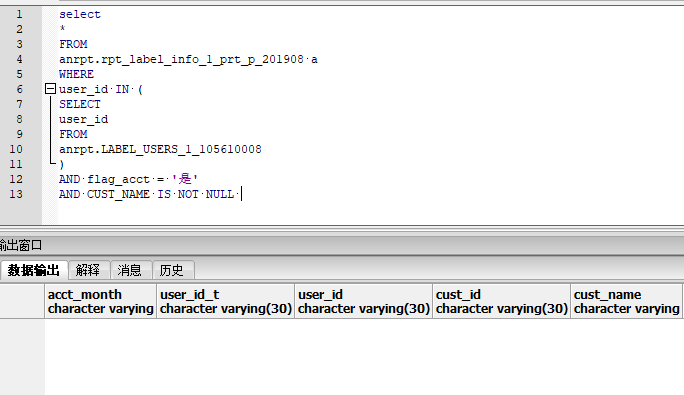The width and height of the screenshot is (684, 395).
Task: Click the cust_name column header
Action: point(626,301)
